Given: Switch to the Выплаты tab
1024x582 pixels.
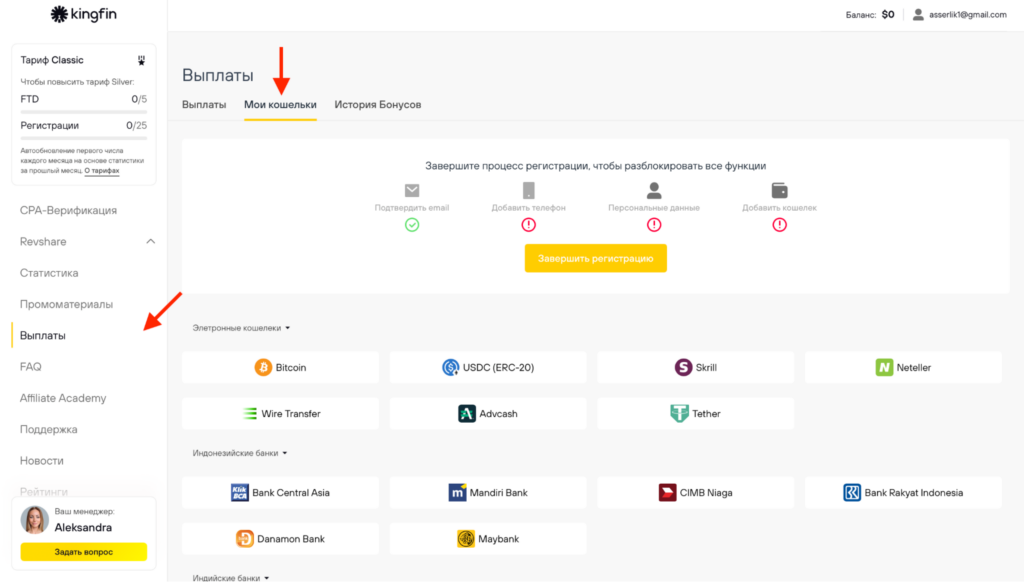Looking at the screenshot, I should [204, 105].
